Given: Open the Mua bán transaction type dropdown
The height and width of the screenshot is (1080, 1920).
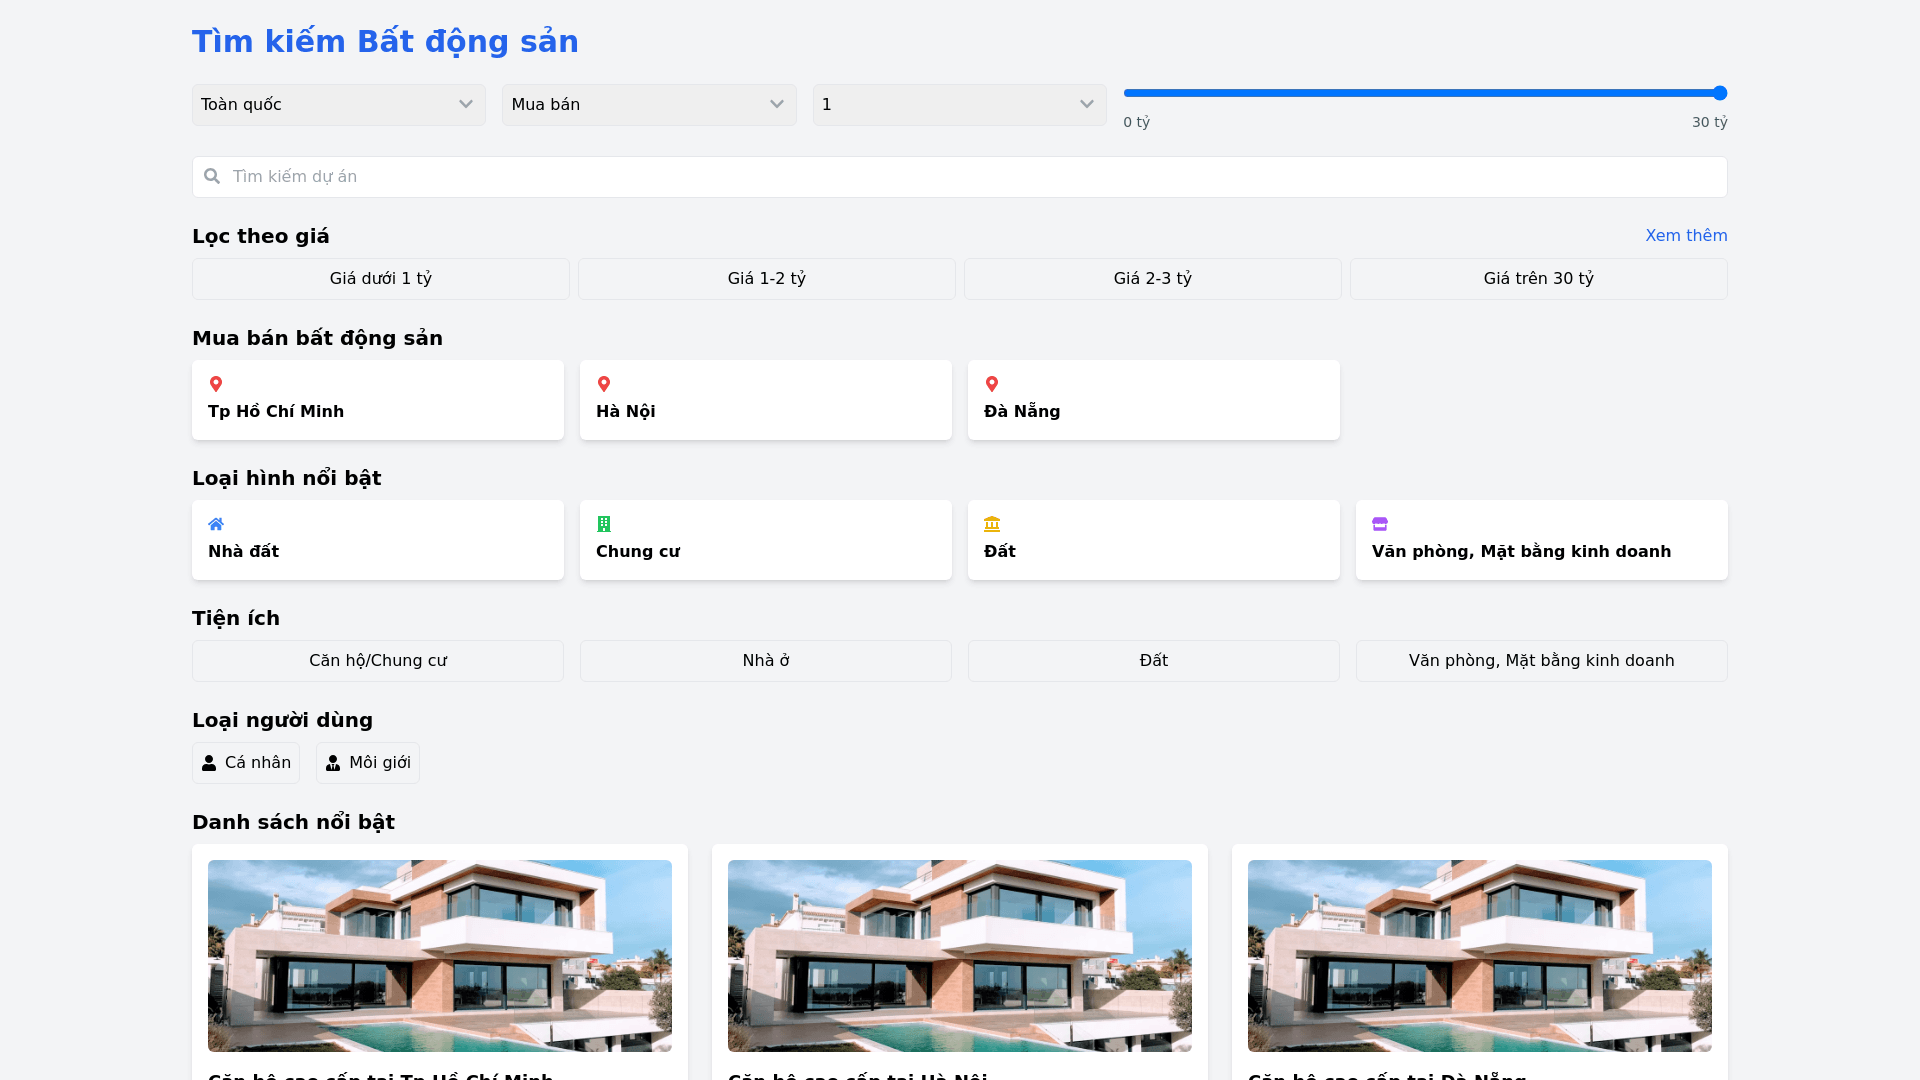Looking at the screenshot, I should [649, 105].
